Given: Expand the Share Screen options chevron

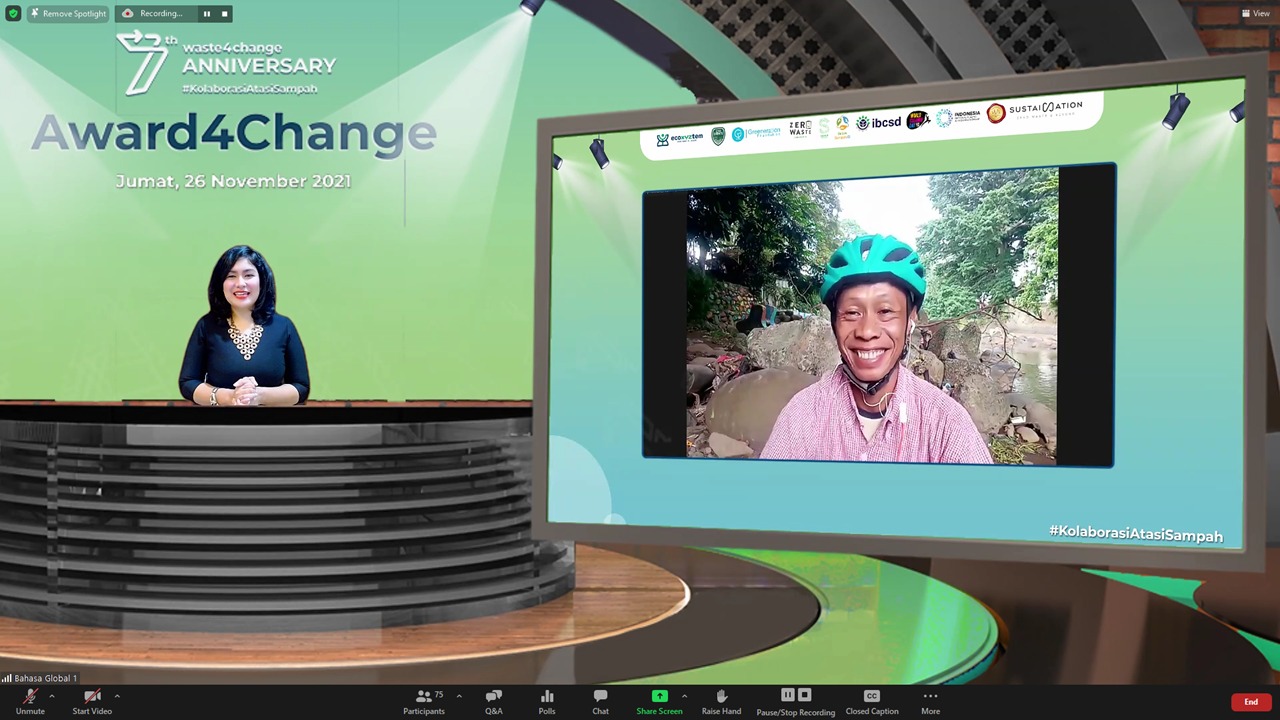Looking at the screenshot, I should [684, 694].
